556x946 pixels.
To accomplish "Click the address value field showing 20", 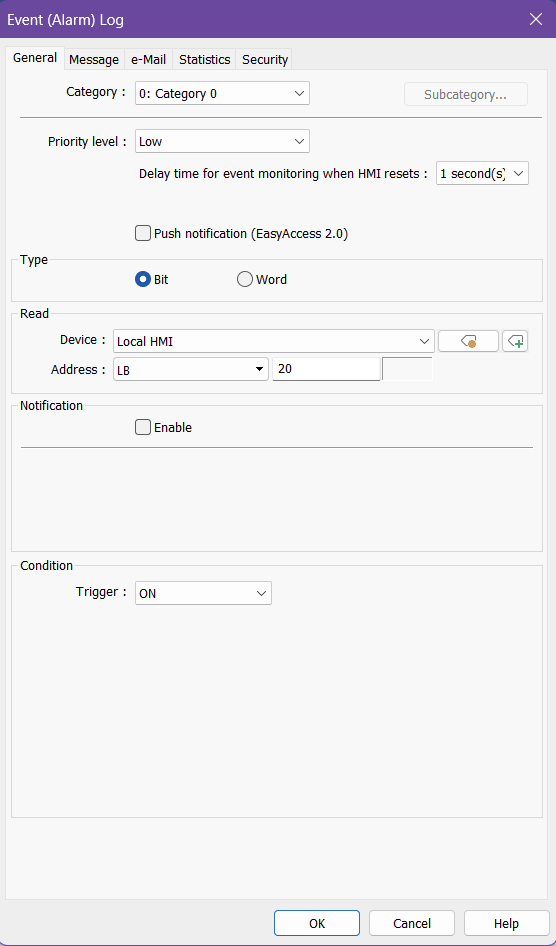I will [x=326, y=369].
